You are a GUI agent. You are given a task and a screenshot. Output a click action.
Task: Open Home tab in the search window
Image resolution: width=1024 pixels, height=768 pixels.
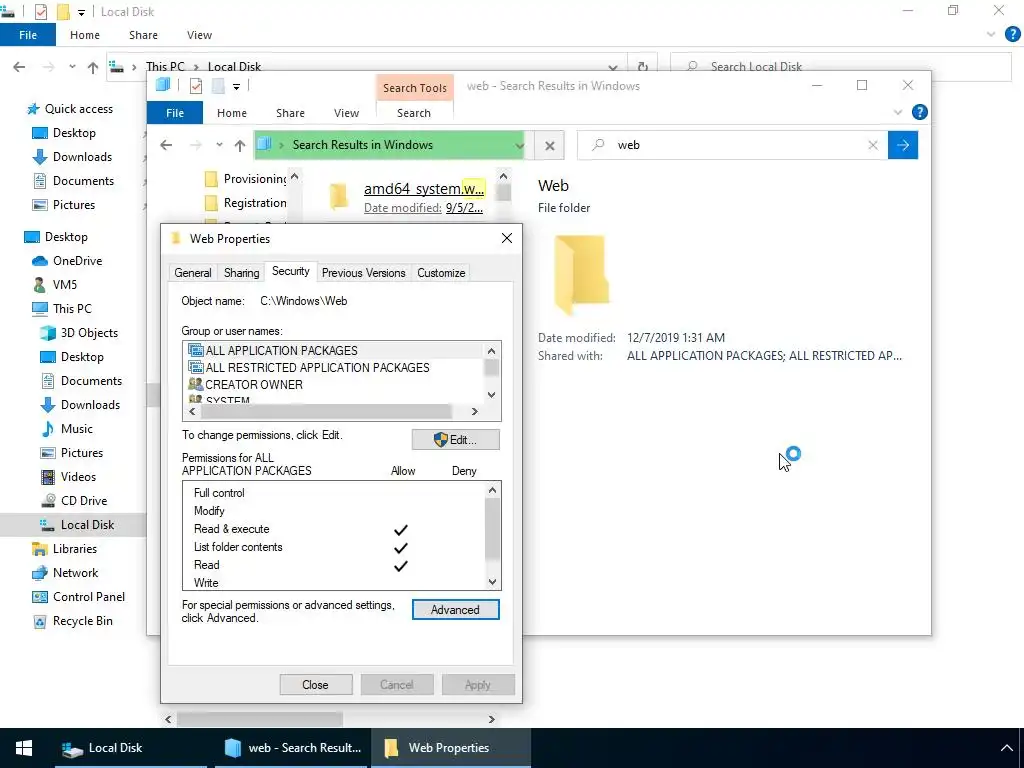tap(232, 113)
